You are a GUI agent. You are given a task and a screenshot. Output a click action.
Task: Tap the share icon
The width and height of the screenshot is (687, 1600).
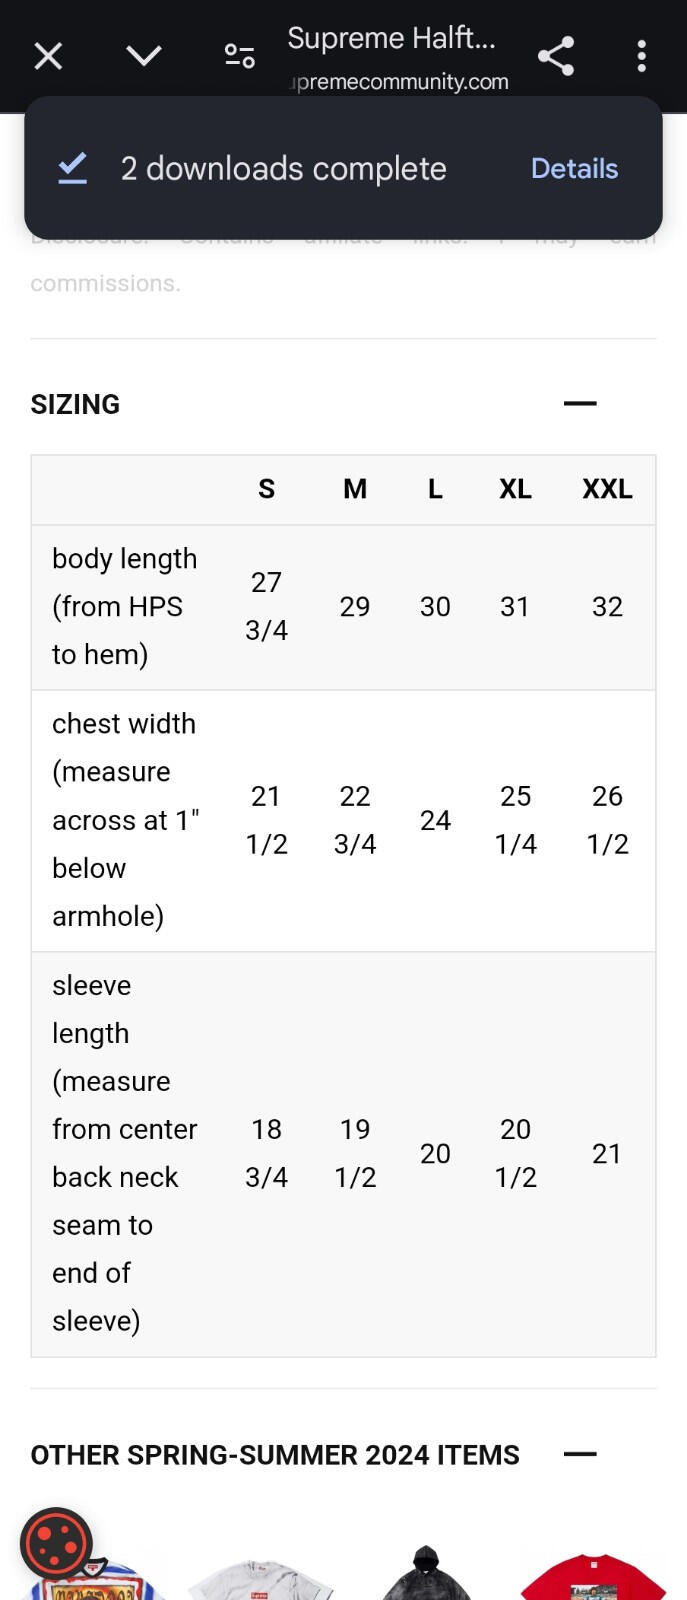[556, 56]
